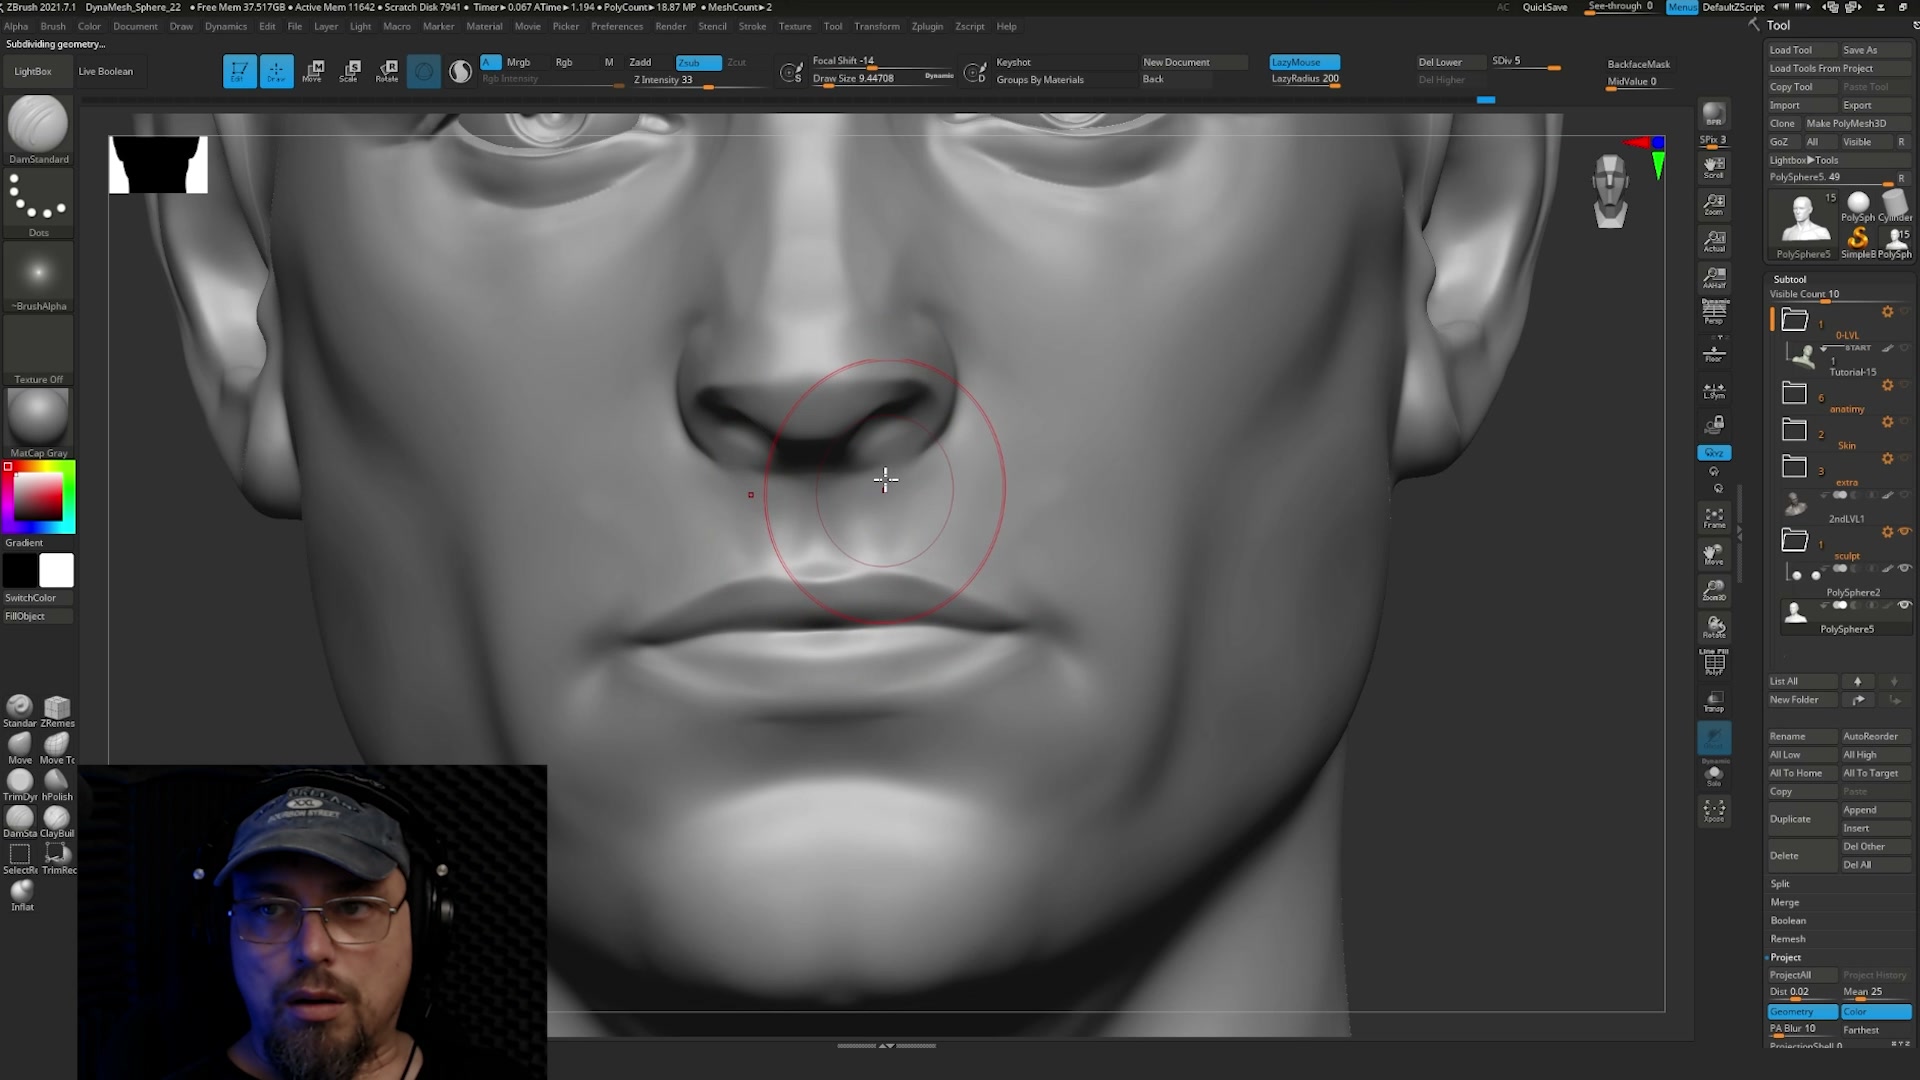Toggle Zsub sculpting mode
1920x1080 pixels.
click(698, 62)
